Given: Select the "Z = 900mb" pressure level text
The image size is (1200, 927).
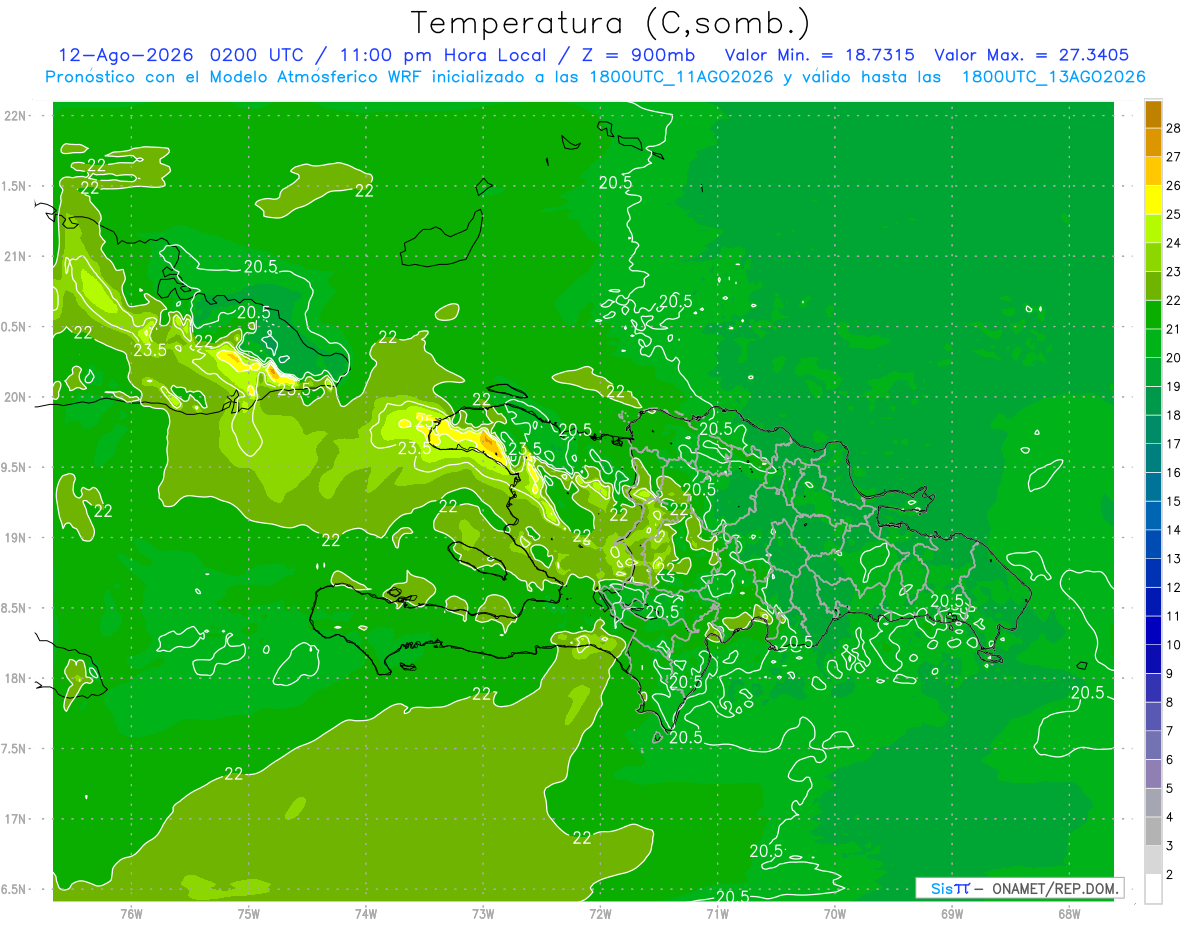Looking at the screenshot, I should [x=638, y=55].
